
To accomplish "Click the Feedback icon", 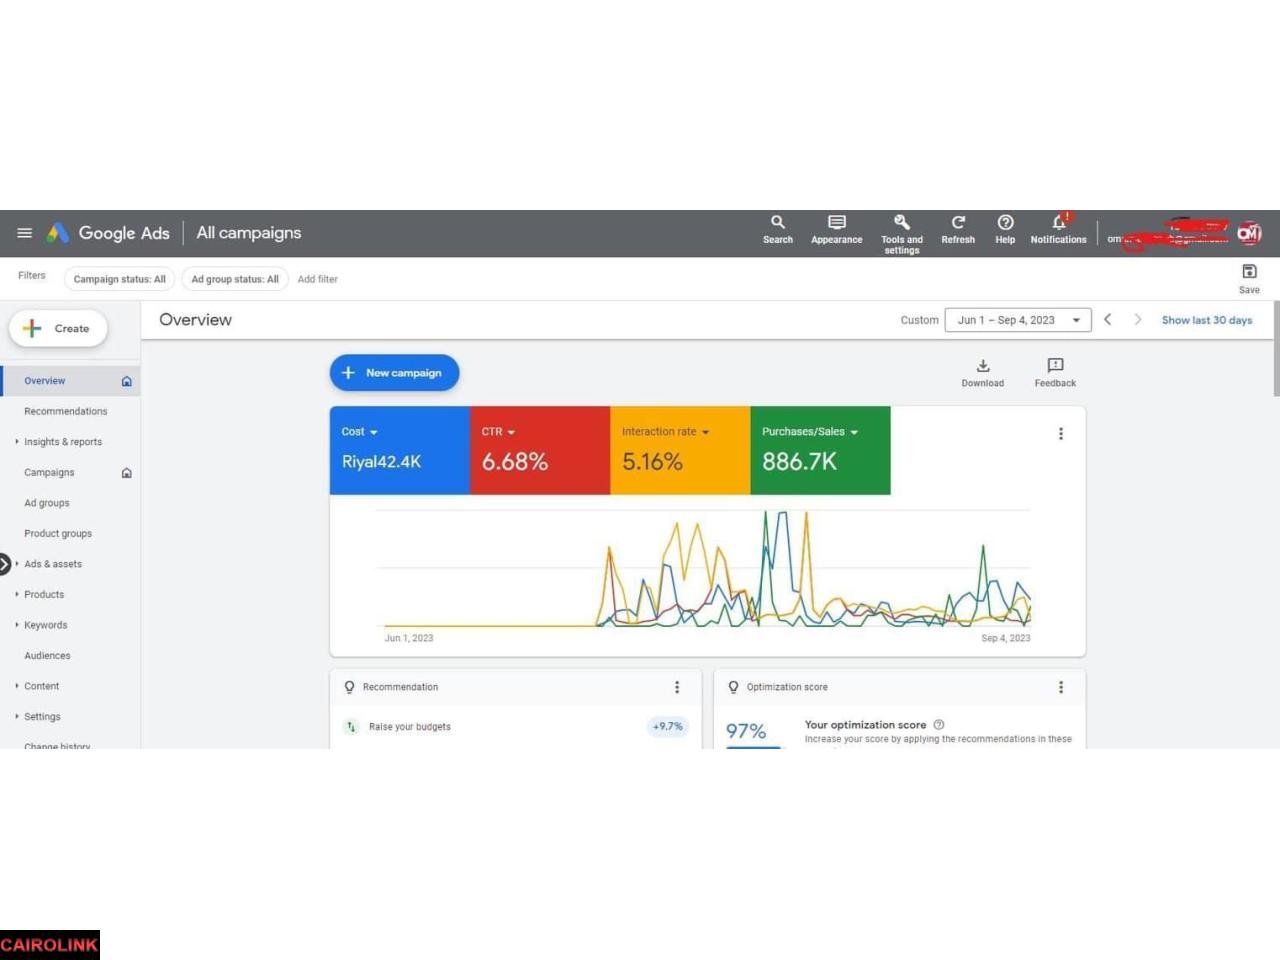I will [1055, 367].
